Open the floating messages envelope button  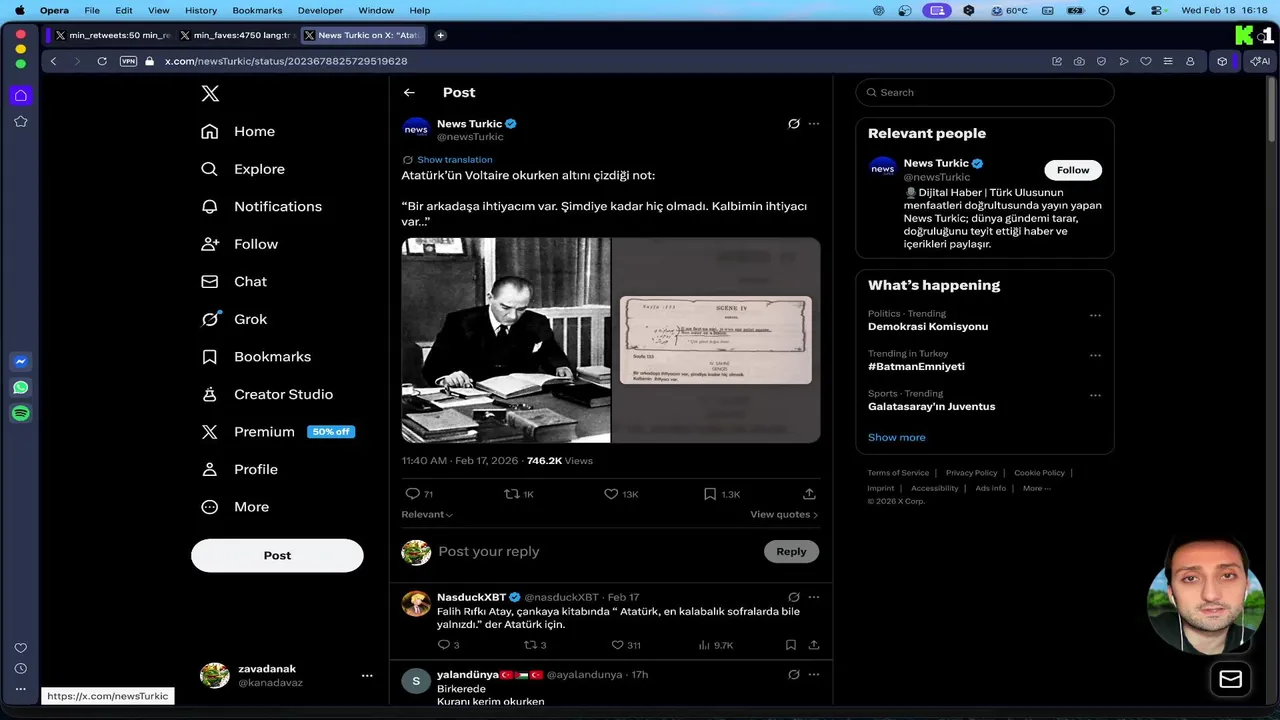click(x=1231, y=679)
